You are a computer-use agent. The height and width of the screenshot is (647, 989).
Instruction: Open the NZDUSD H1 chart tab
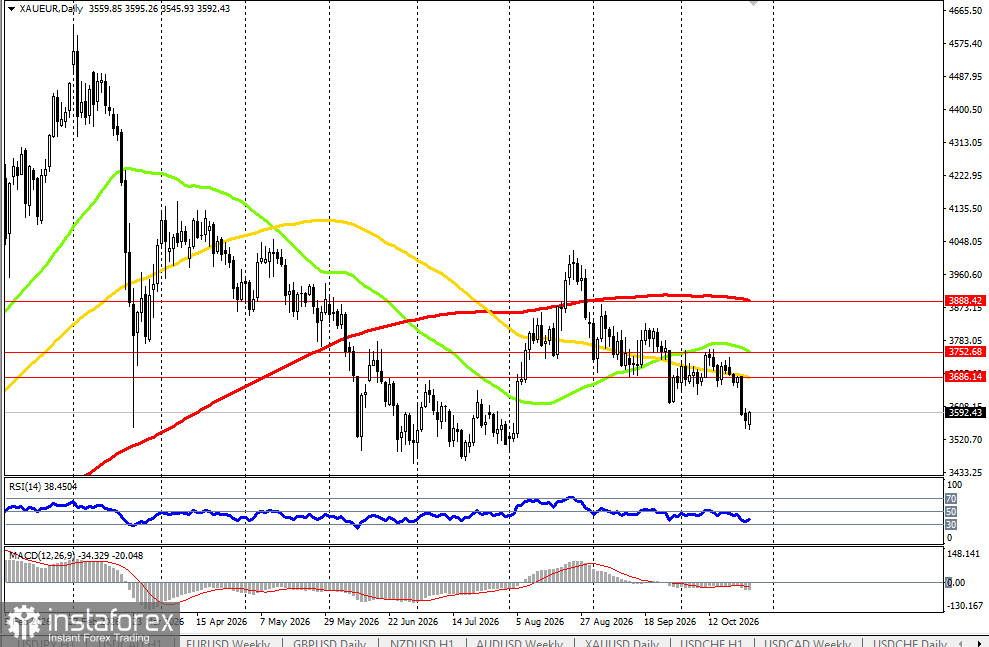[x=421, y=643]
